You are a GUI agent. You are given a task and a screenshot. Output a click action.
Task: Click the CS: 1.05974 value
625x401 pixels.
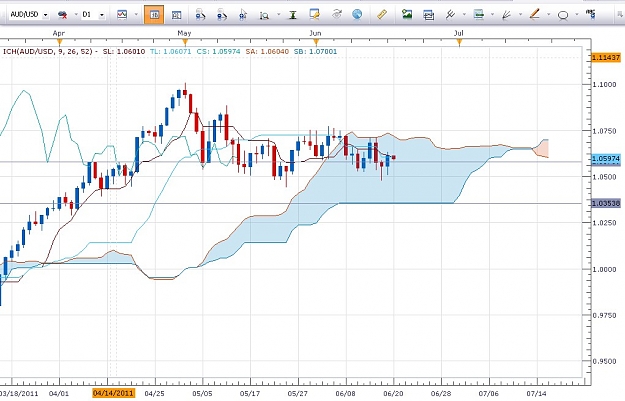[218, 51]
